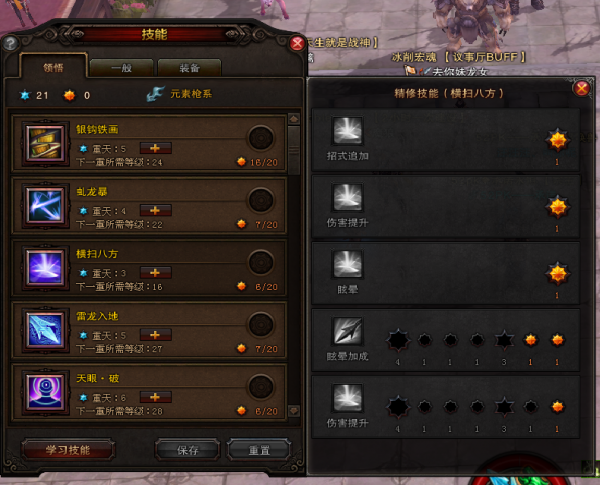Toggle the round slot beside 横扫八方
The width and height of the screenshot is (600, 485).
[x=261, y=263]
